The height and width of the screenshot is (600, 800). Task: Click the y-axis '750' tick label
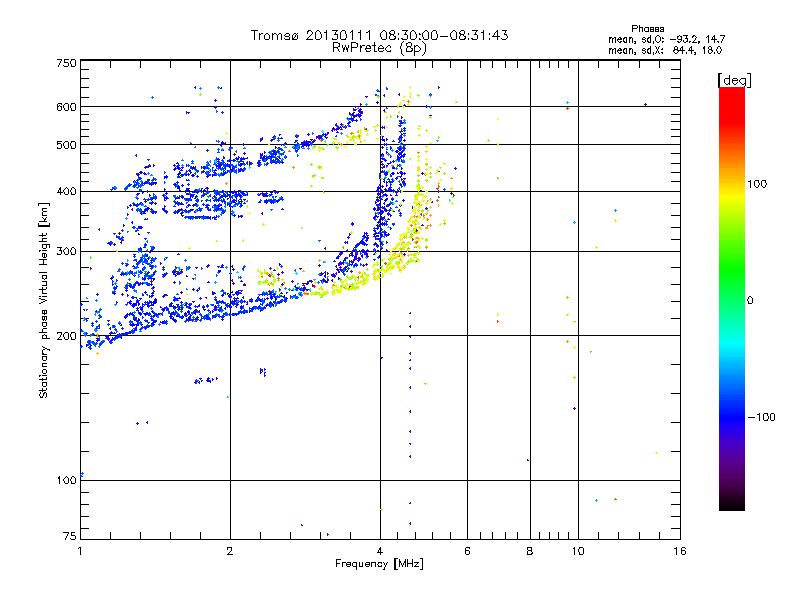[x=66, y=63]
